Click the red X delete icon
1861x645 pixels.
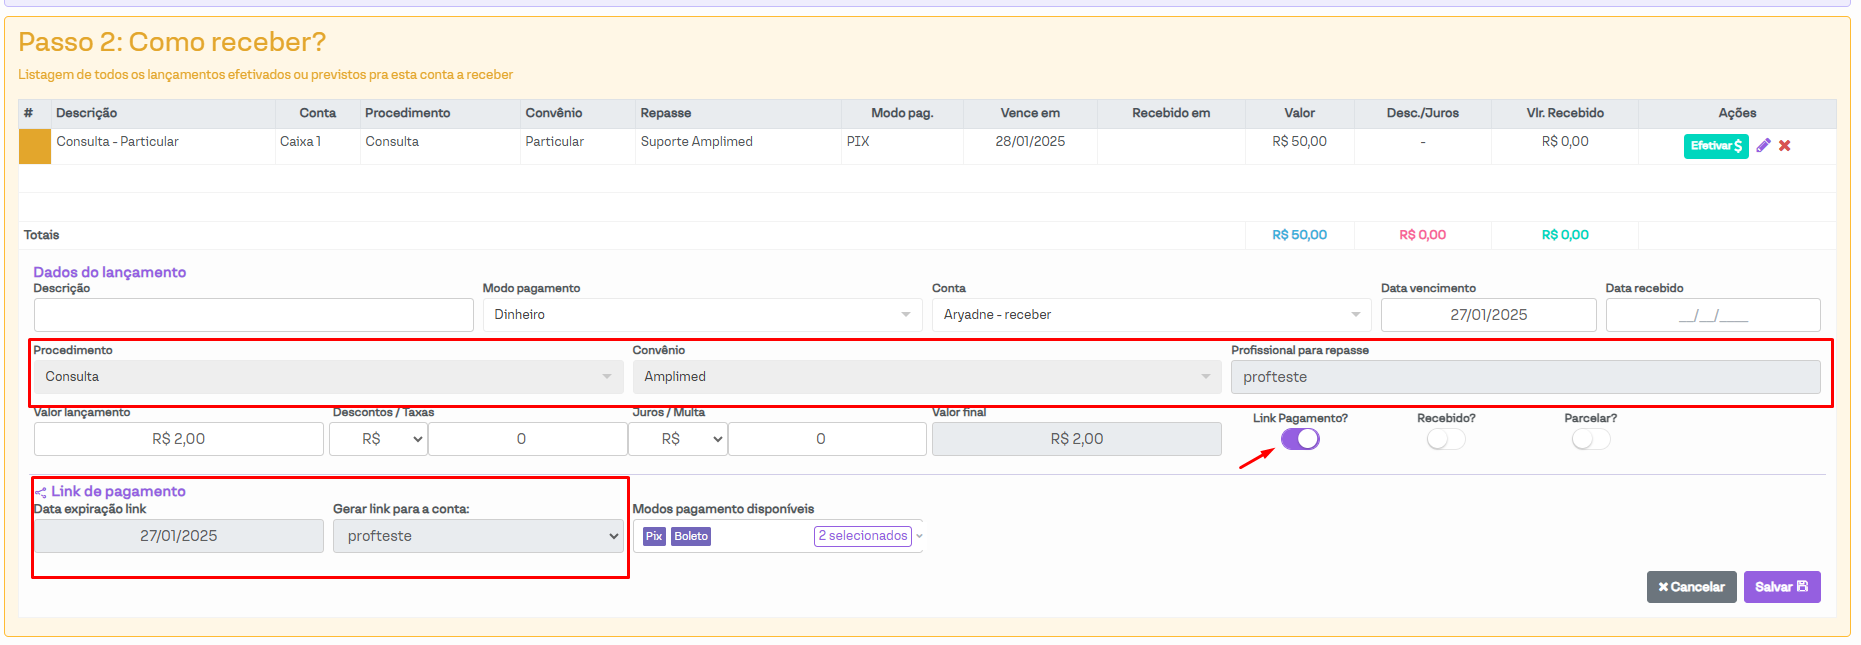[1785, 146]
